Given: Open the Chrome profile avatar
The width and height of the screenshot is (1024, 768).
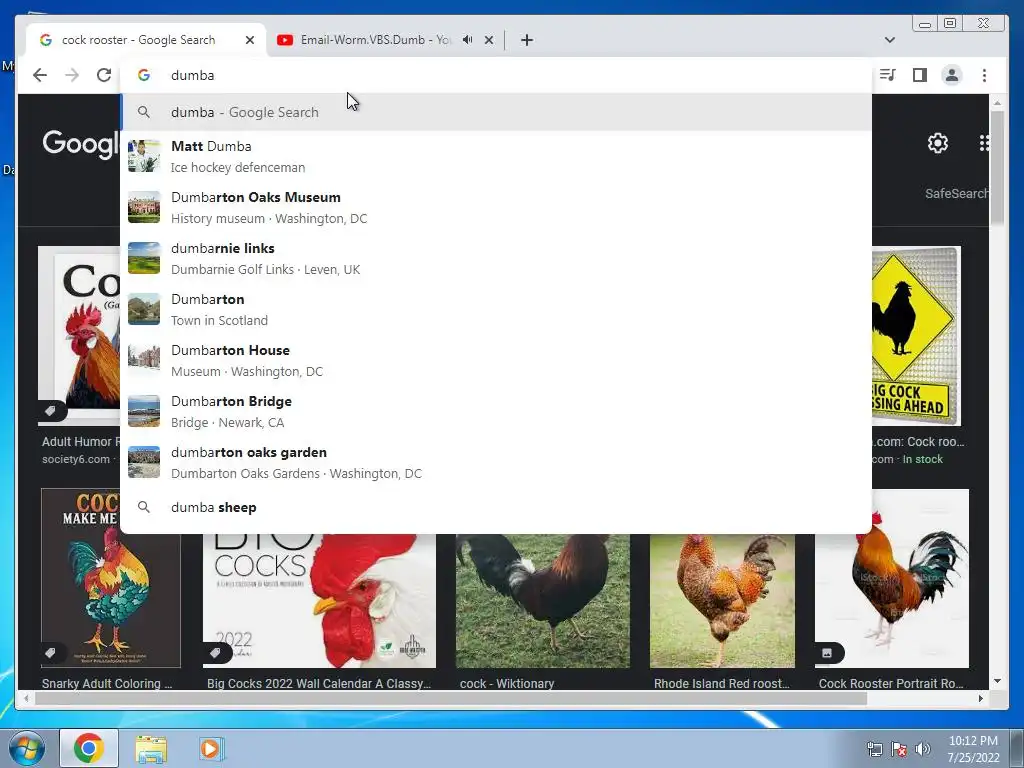Looking at the screenshot, I should click(x=952, y=75).
